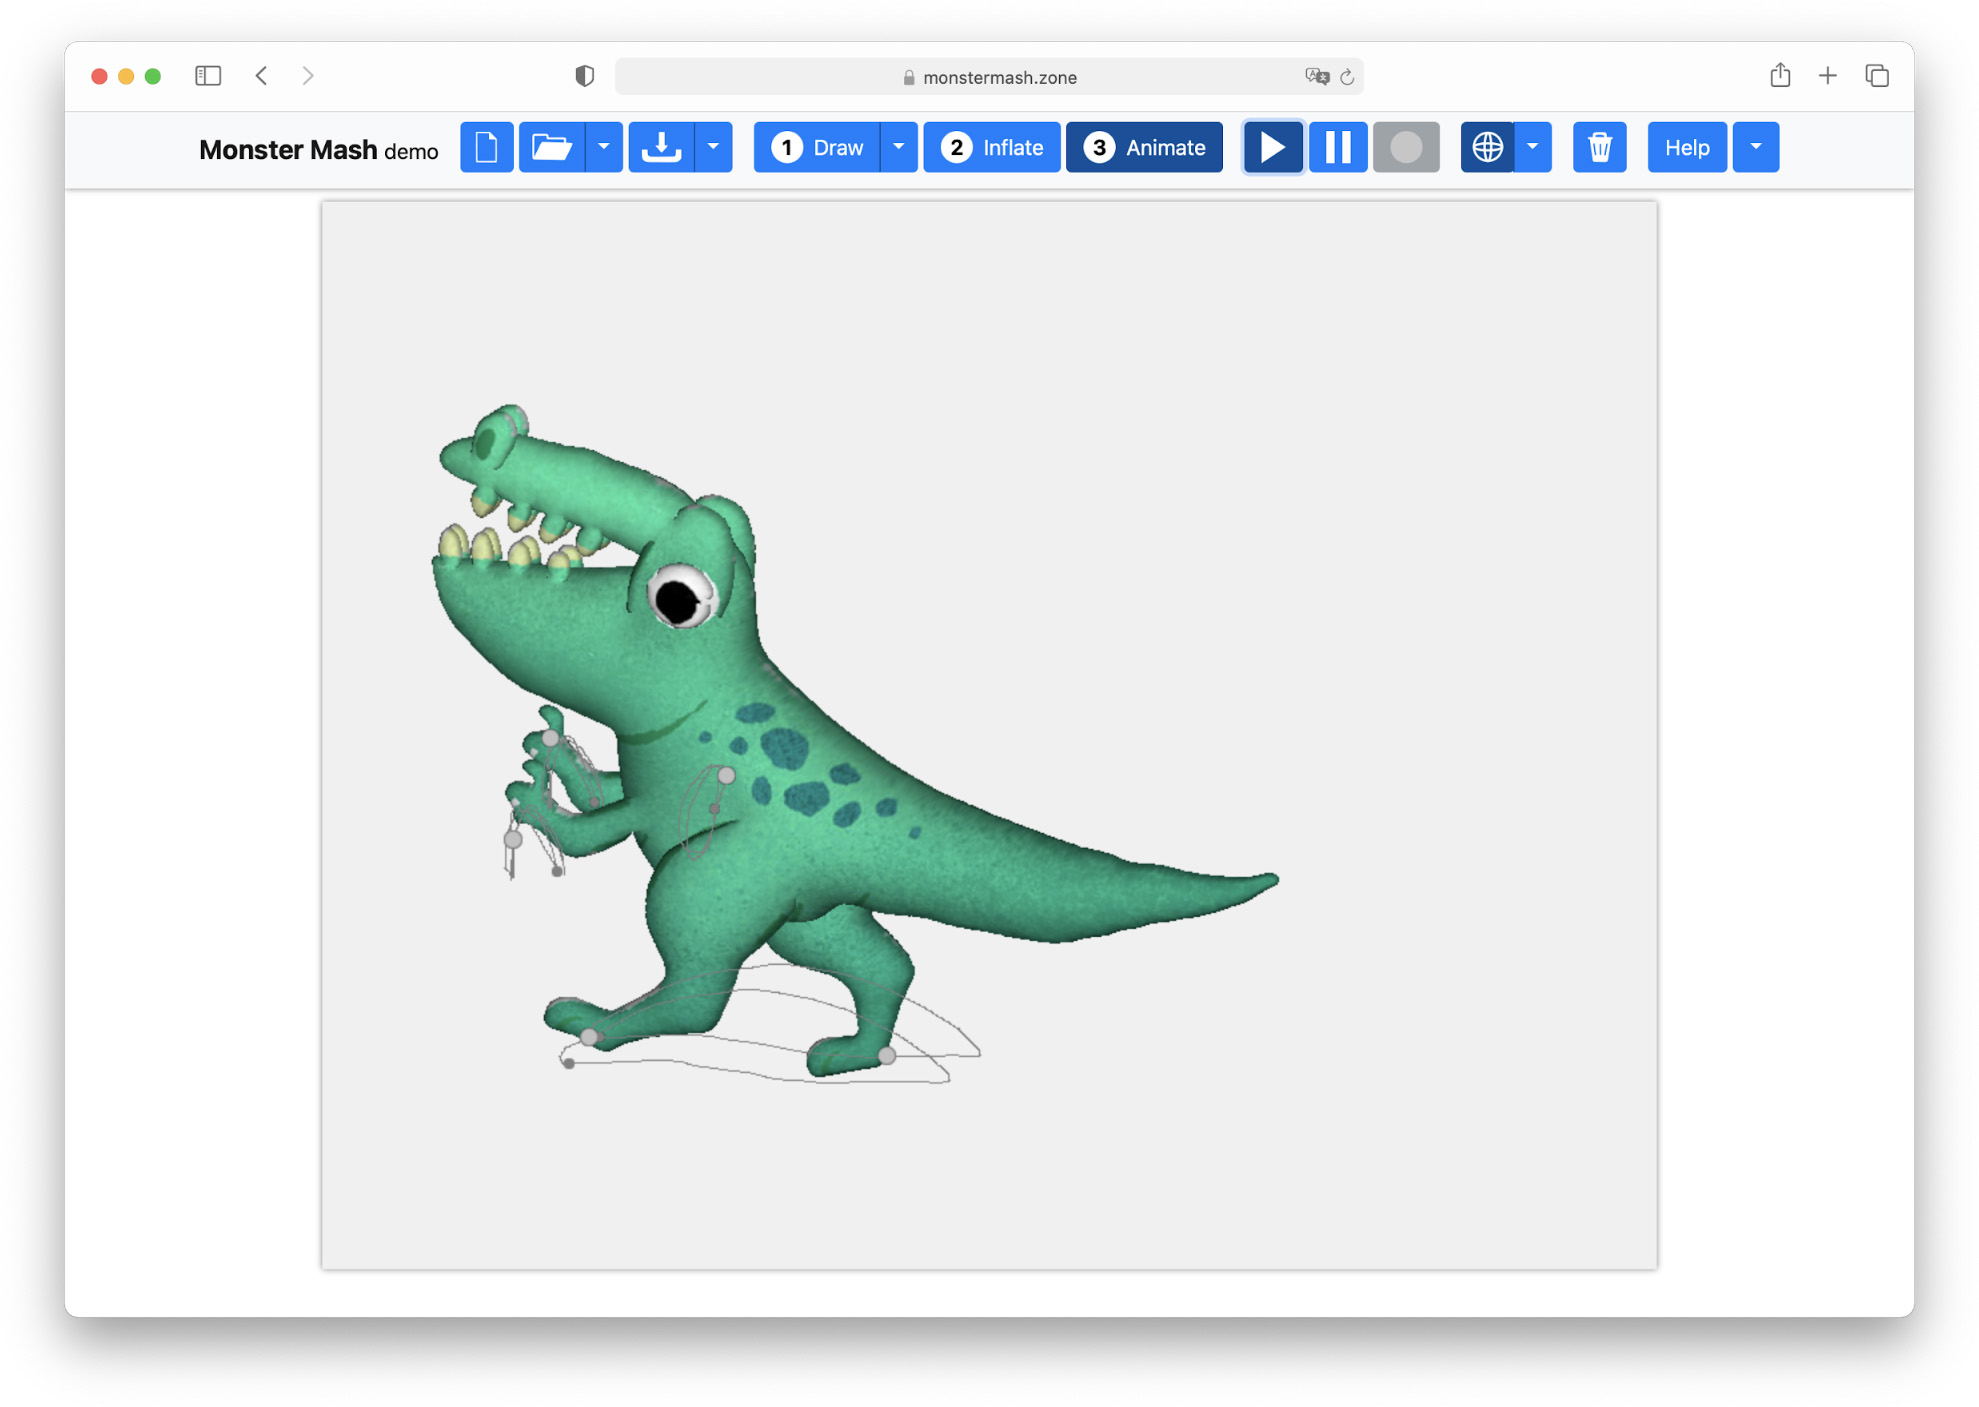Expand the save options dropdown arrow
1979x1407 pixels.
[x=713, y=147]
